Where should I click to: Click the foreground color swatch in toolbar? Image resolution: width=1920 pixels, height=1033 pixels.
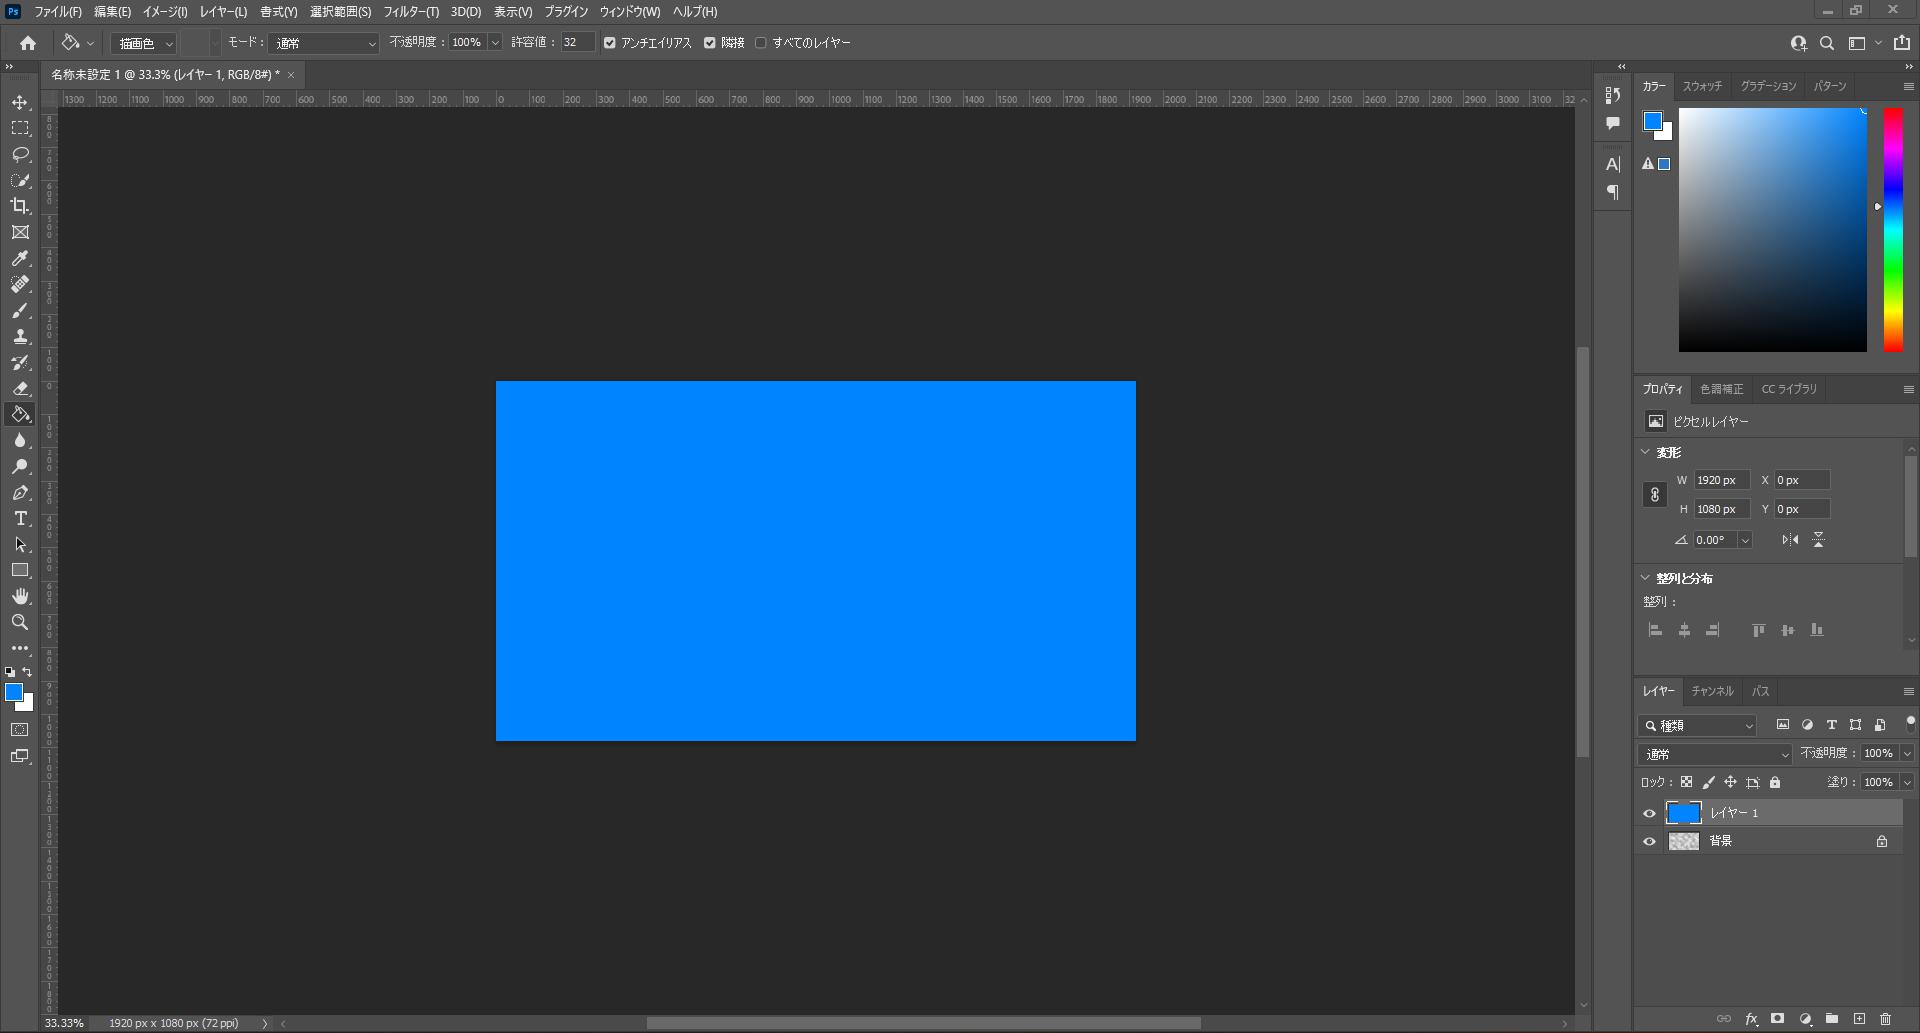pyautogui.click(x=14, y=693)
